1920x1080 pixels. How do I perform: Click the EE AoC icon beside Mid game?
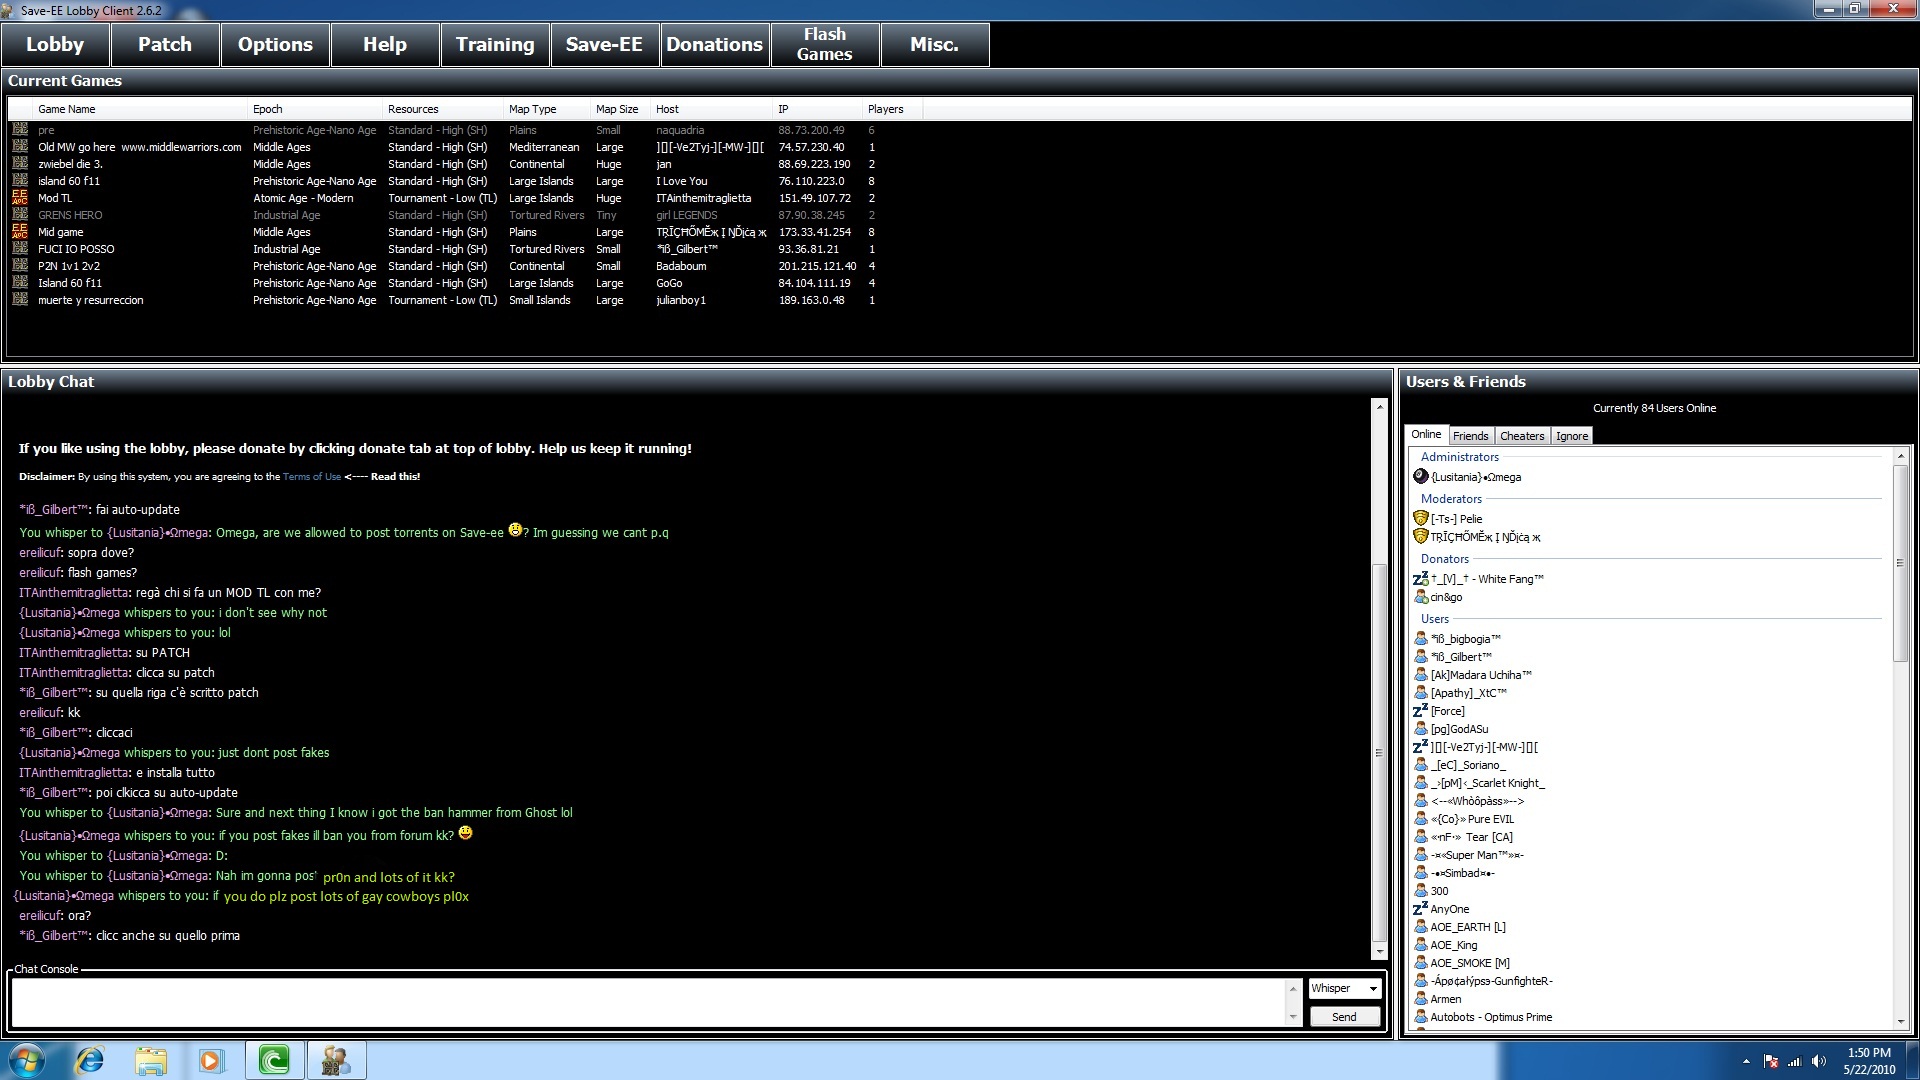[x=20, y=232]
